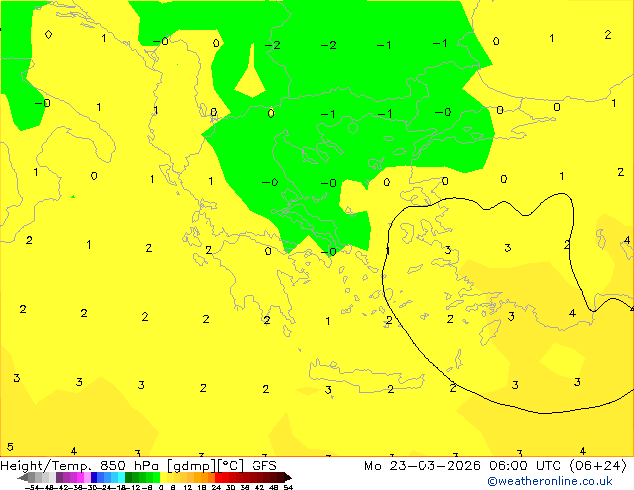This screenshot has width=634, height=490.
Task: Click the GFS model label
Action: point(264,466)
